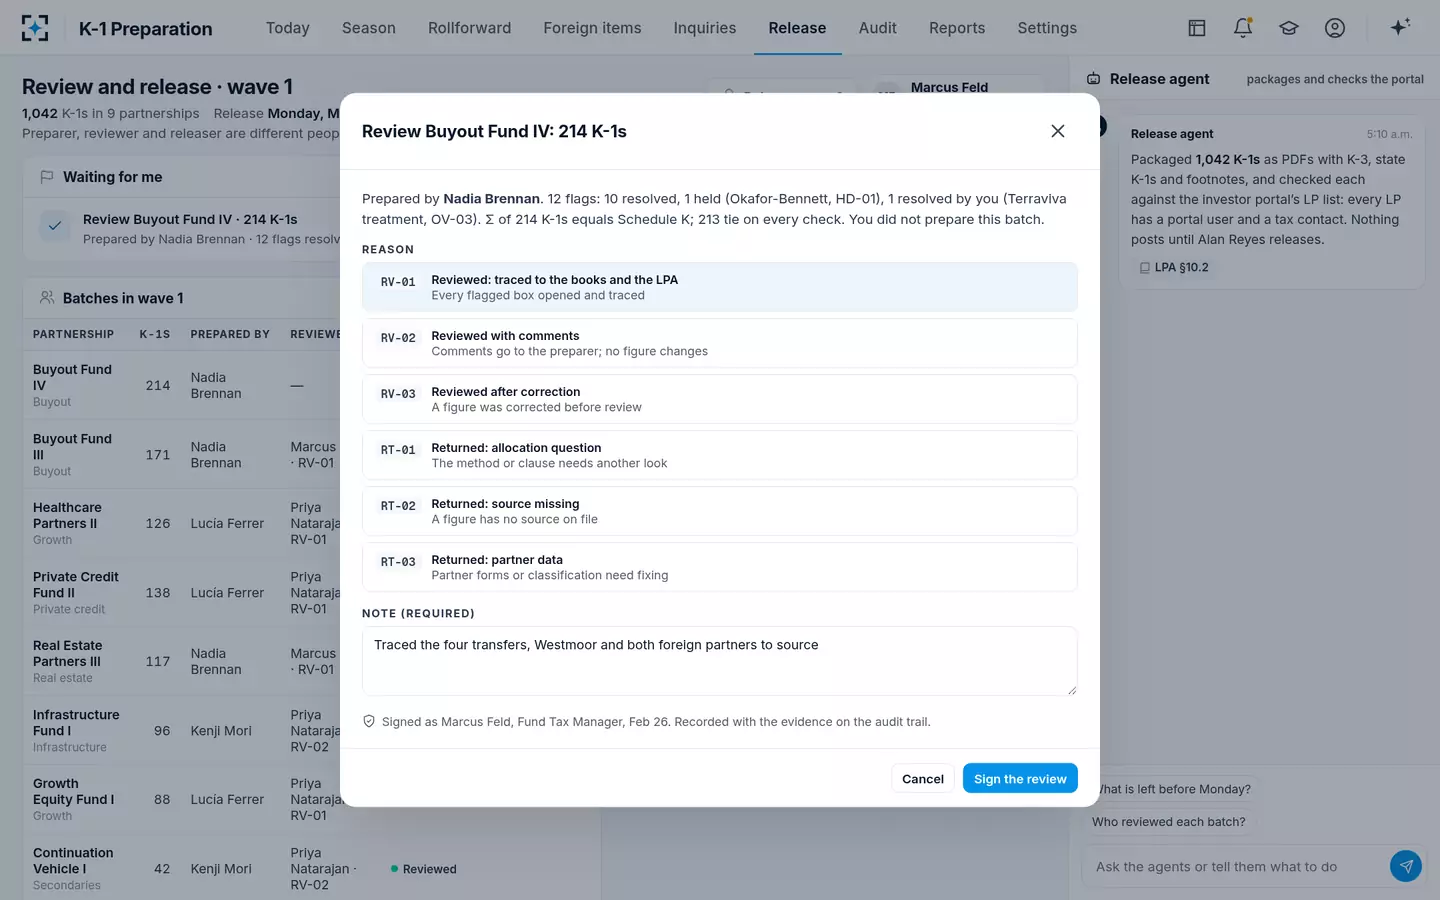Focus the 'Ask the agents' message input

(x=1236, y=866)
